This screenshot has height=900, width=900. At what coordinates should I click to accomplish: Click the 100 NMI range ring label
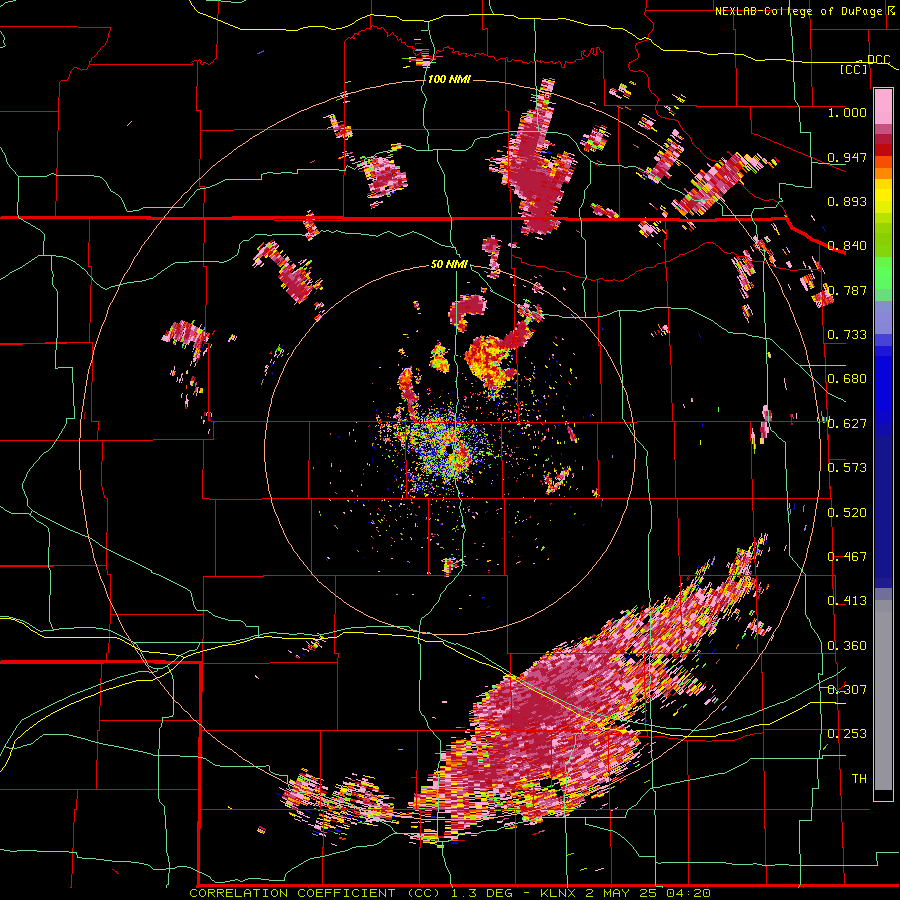[x=449, y=79]
